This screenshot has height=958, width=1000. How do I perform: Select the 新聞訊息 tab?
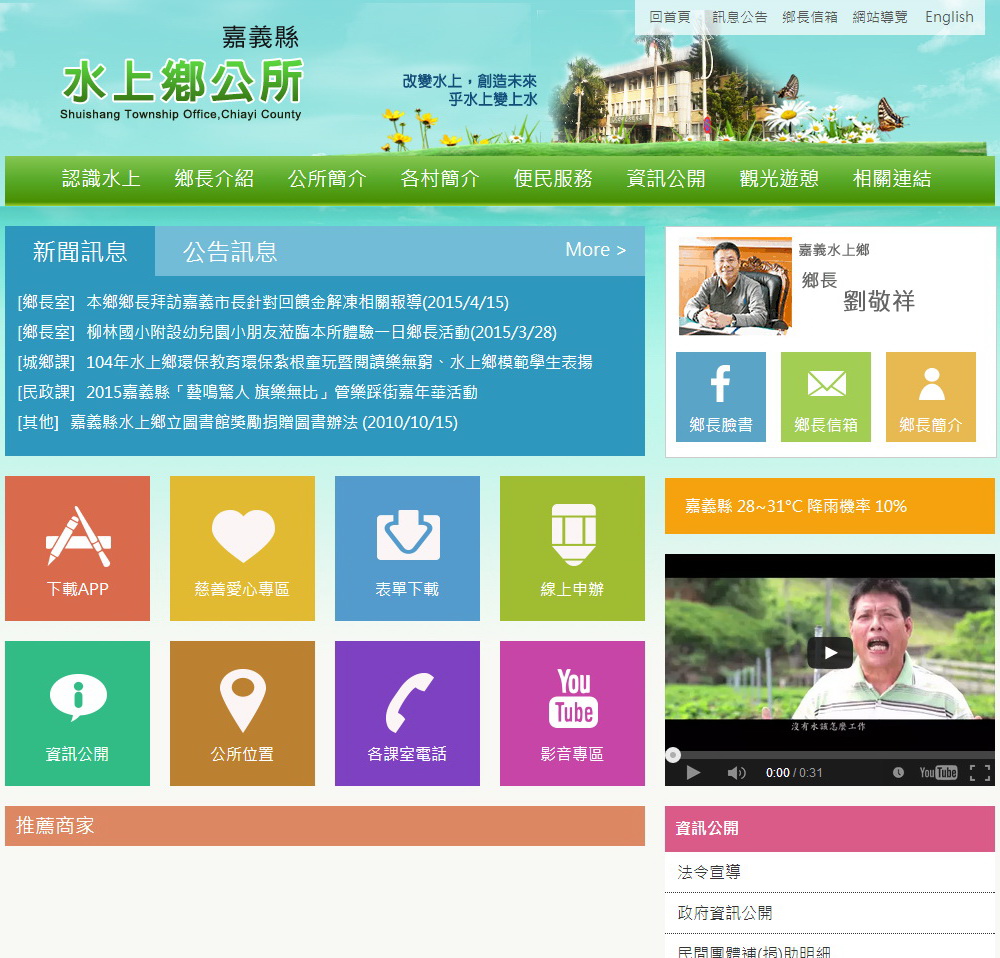point(80,251)
